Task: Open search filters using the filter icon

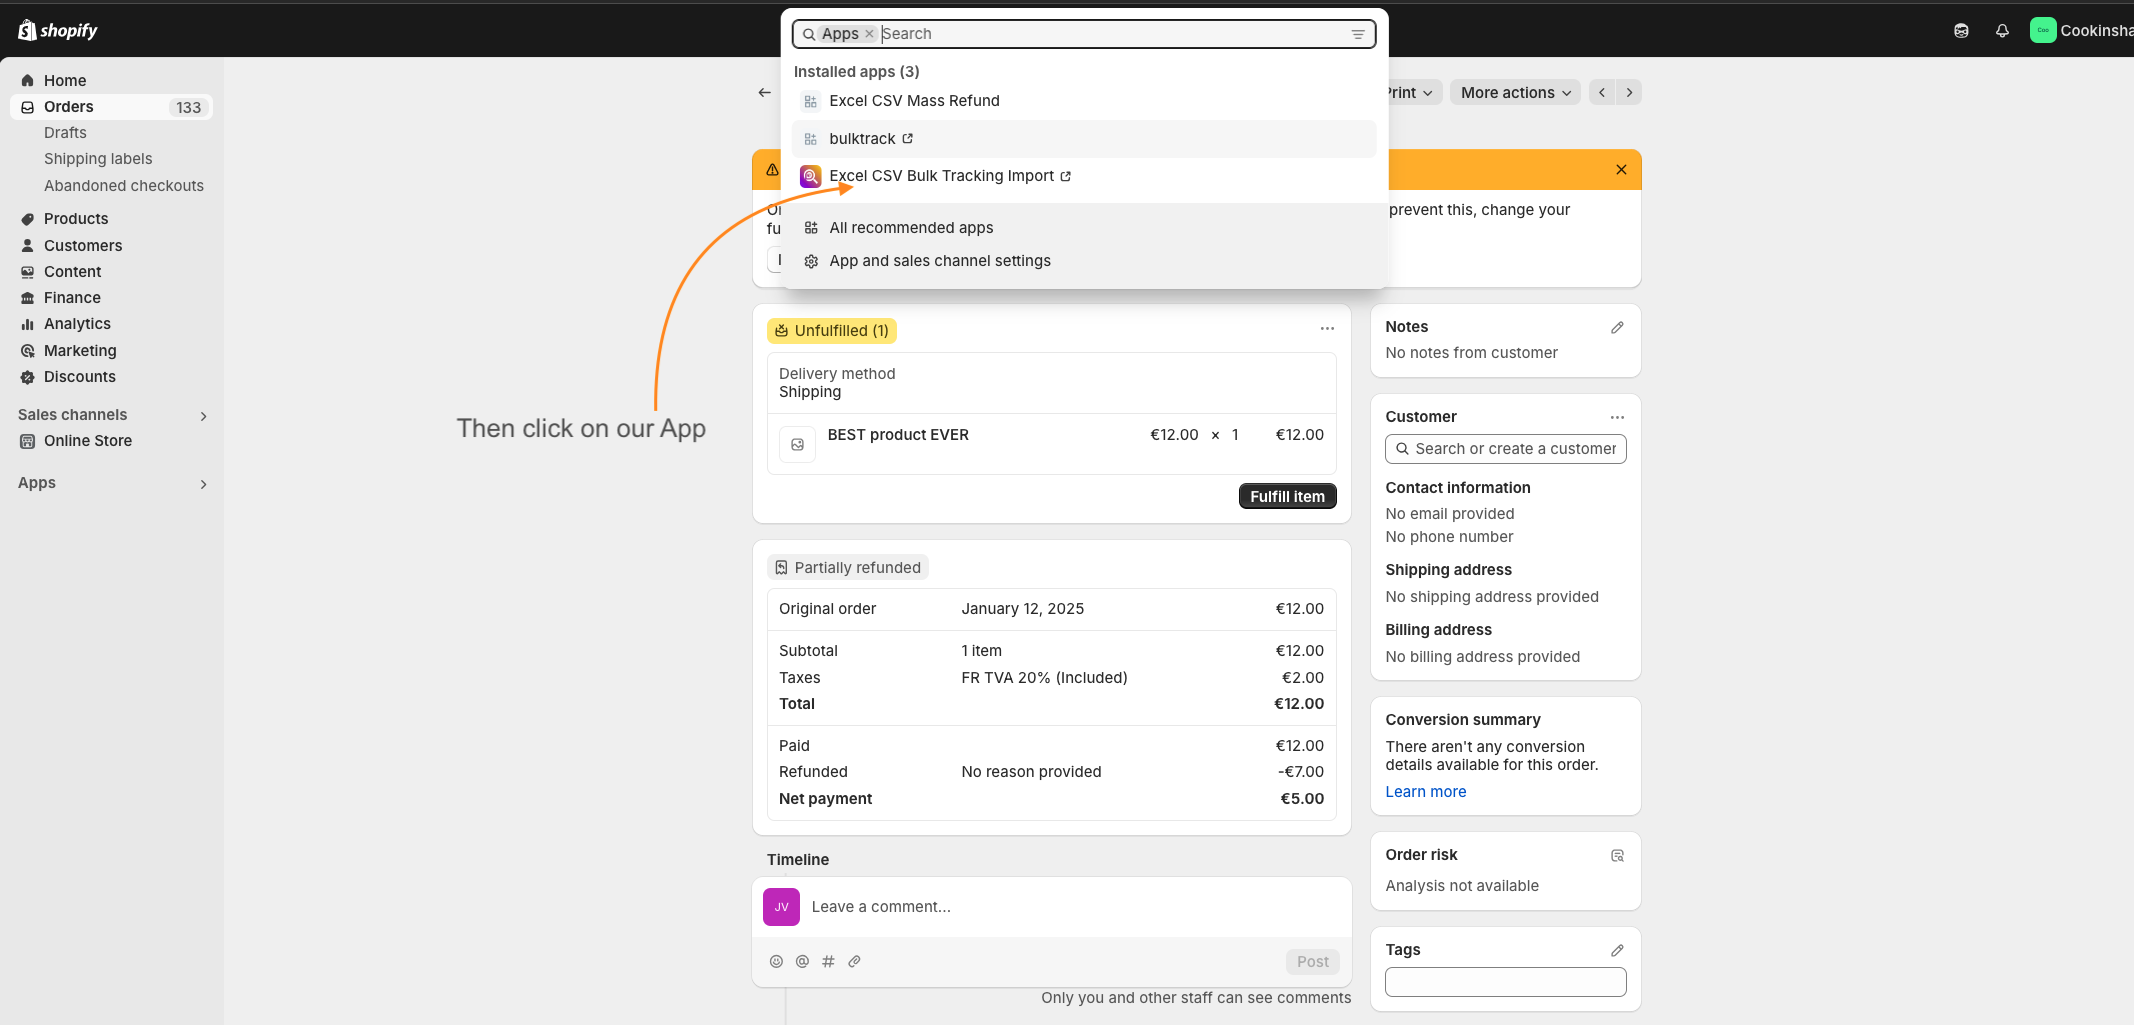Action: click(x=1357, y=33)
